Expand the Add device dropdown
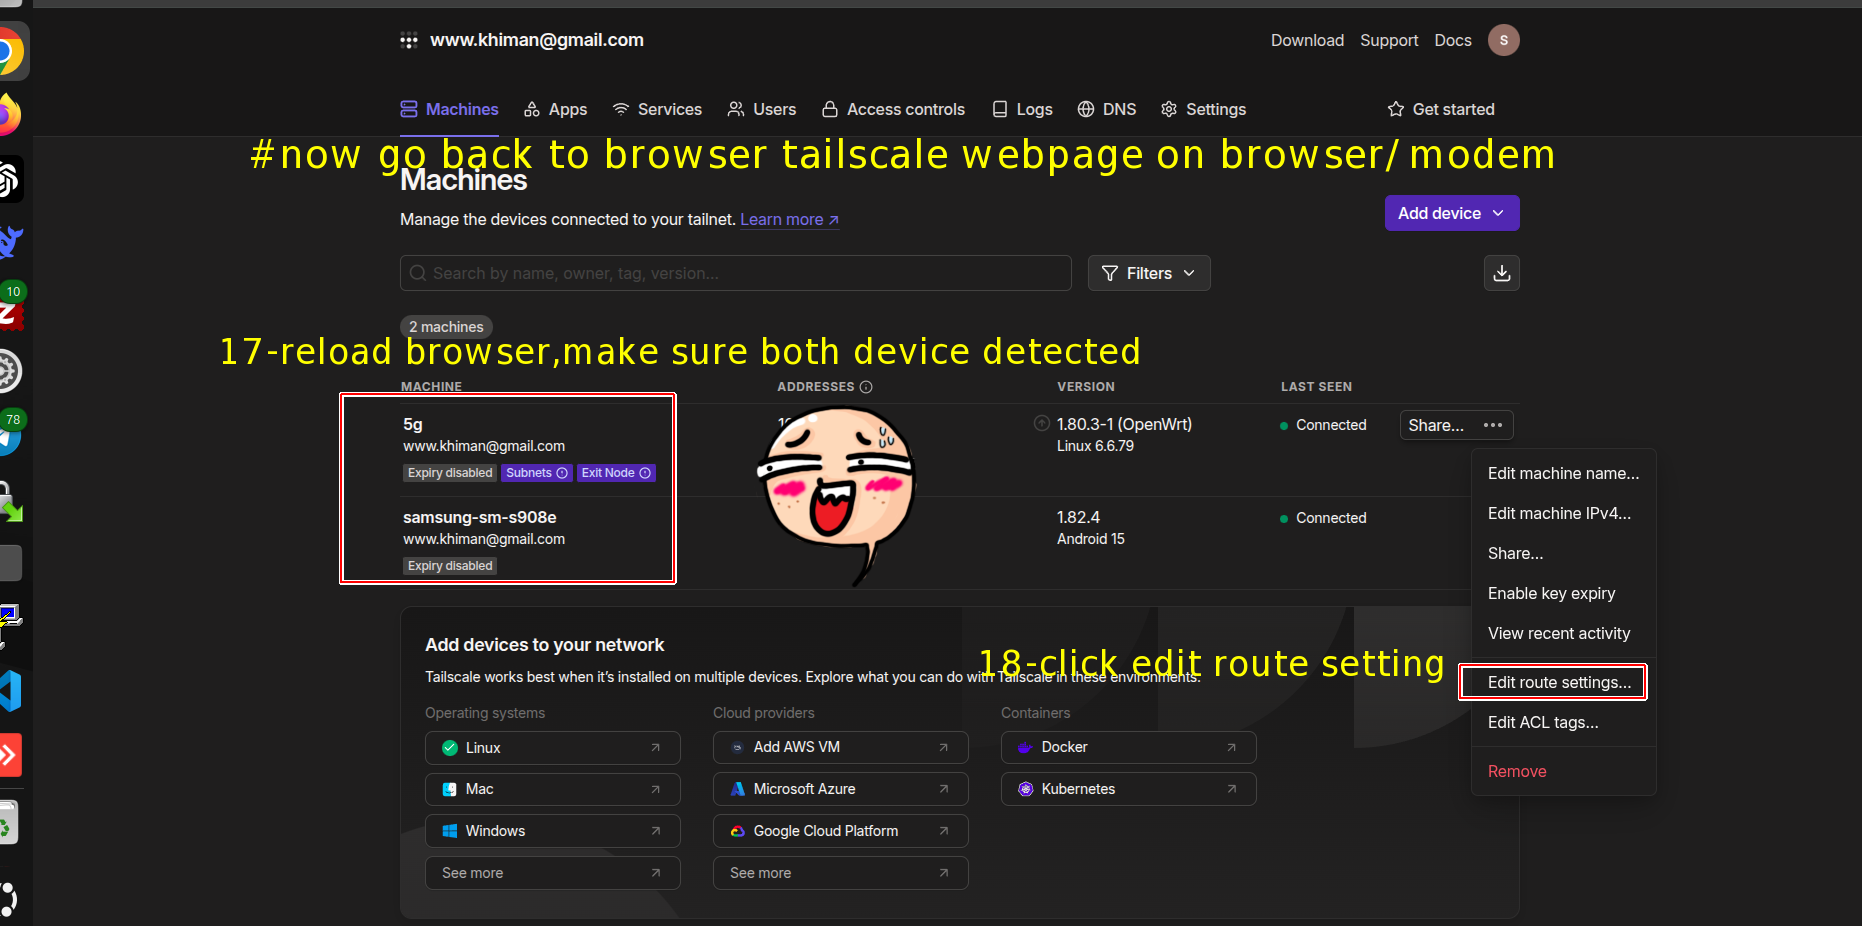This screenshot has width=1862, height=926. point(1452,213)
